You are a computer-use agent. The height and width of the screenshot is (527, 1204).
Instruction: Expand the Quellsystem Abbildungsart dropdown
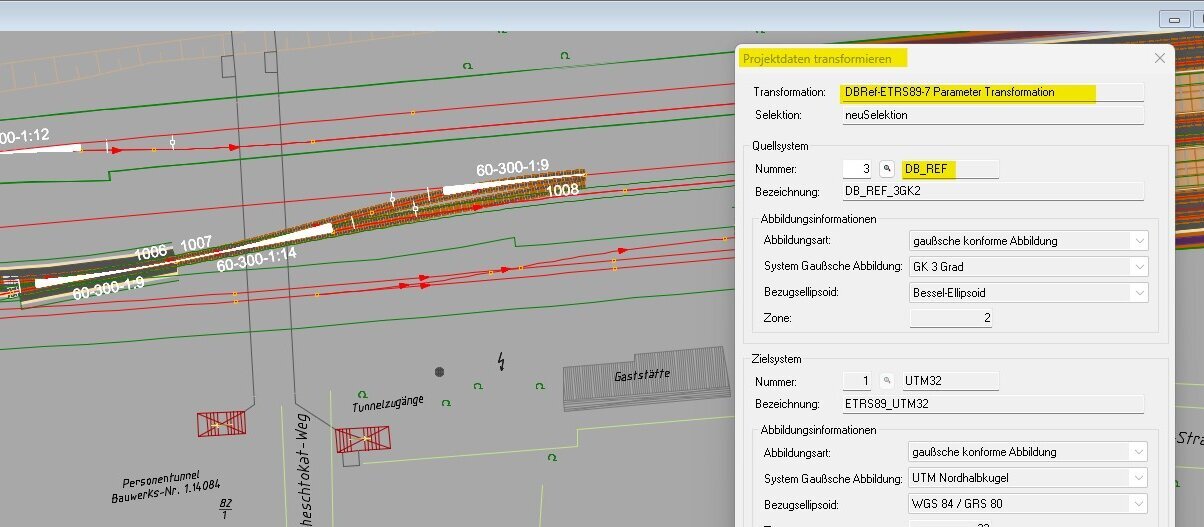click(x=1138, y=241)
